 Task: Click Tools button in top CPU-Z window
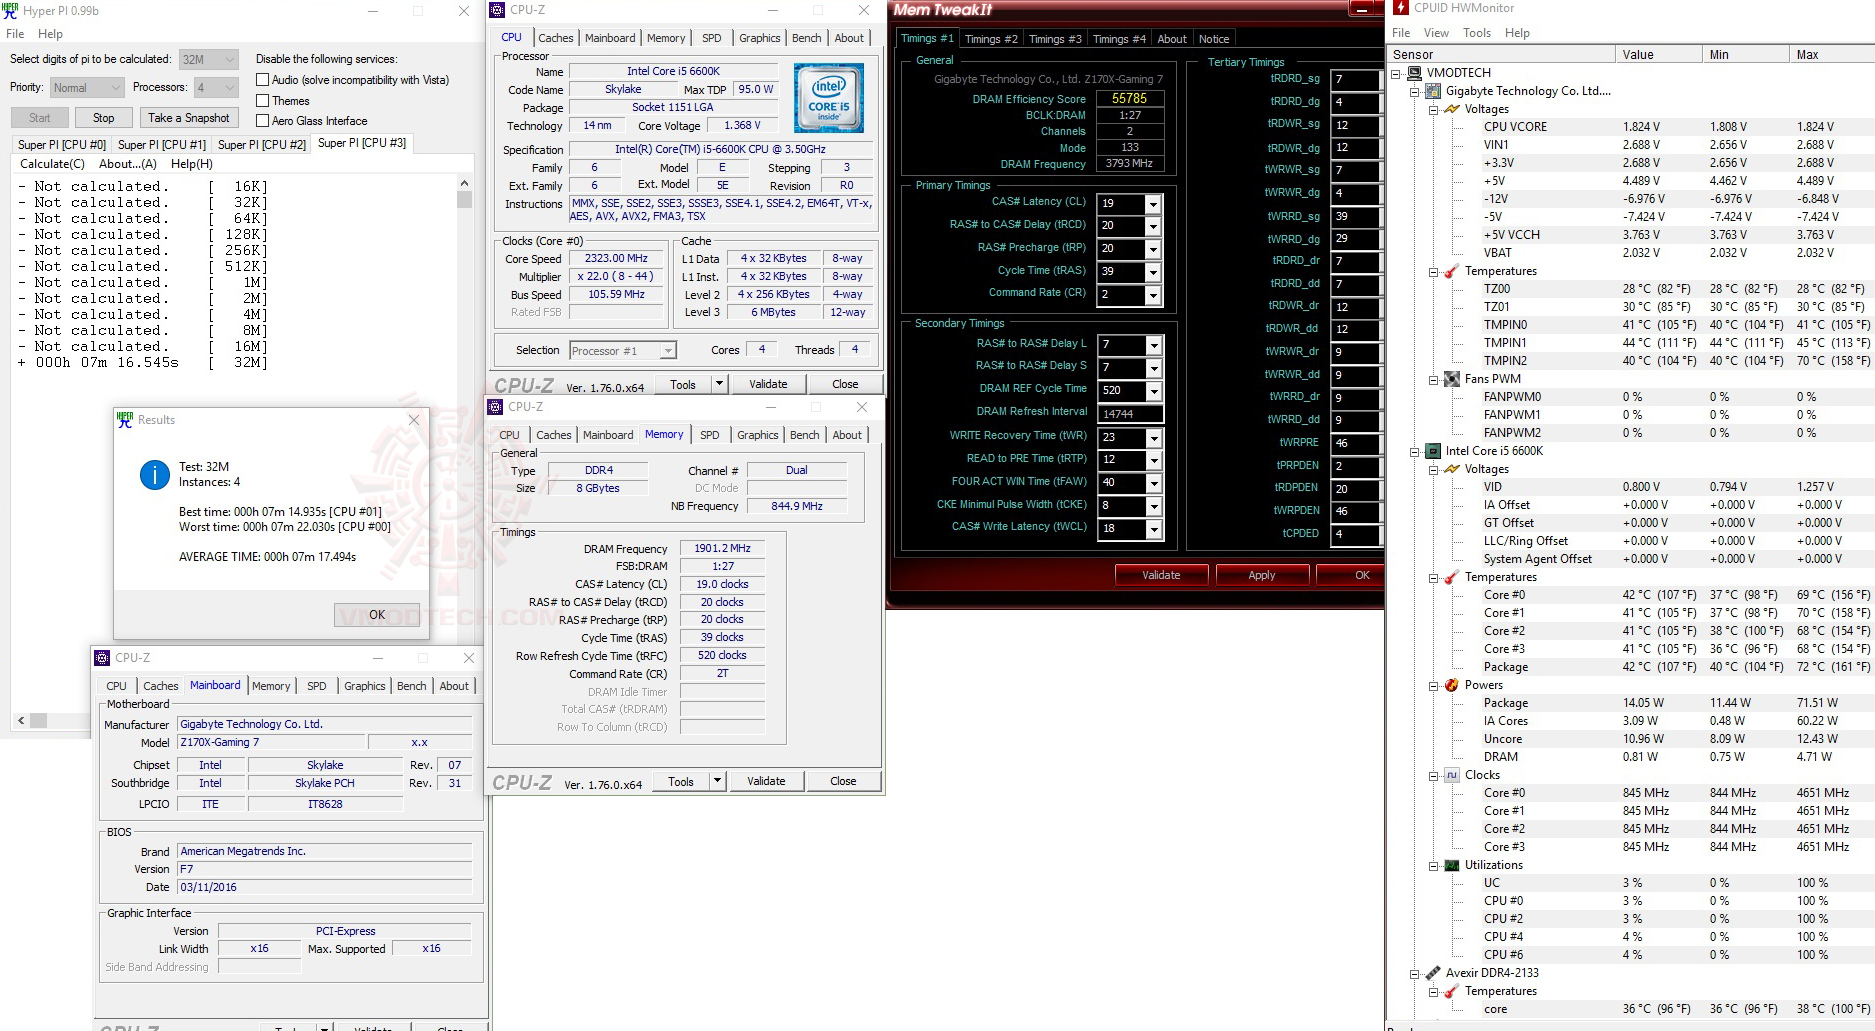683,384
